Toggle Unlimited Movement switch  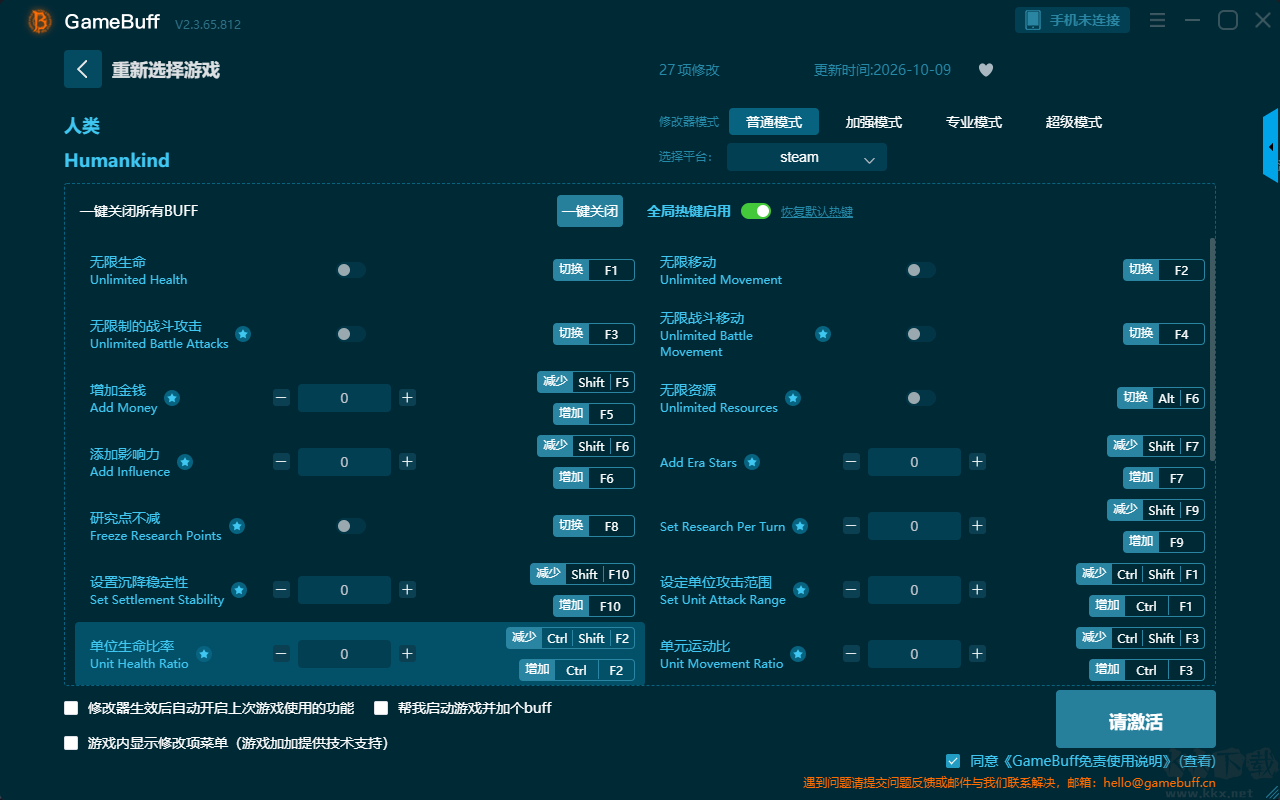point(921,270)
